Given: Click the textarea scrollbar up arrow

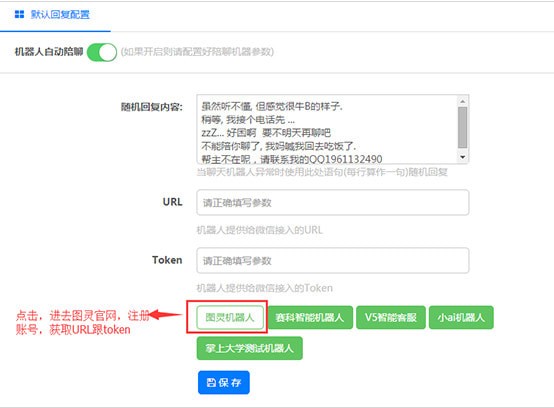Looking at the screenshot, I should pyautogui.click(x=462, y=101).
